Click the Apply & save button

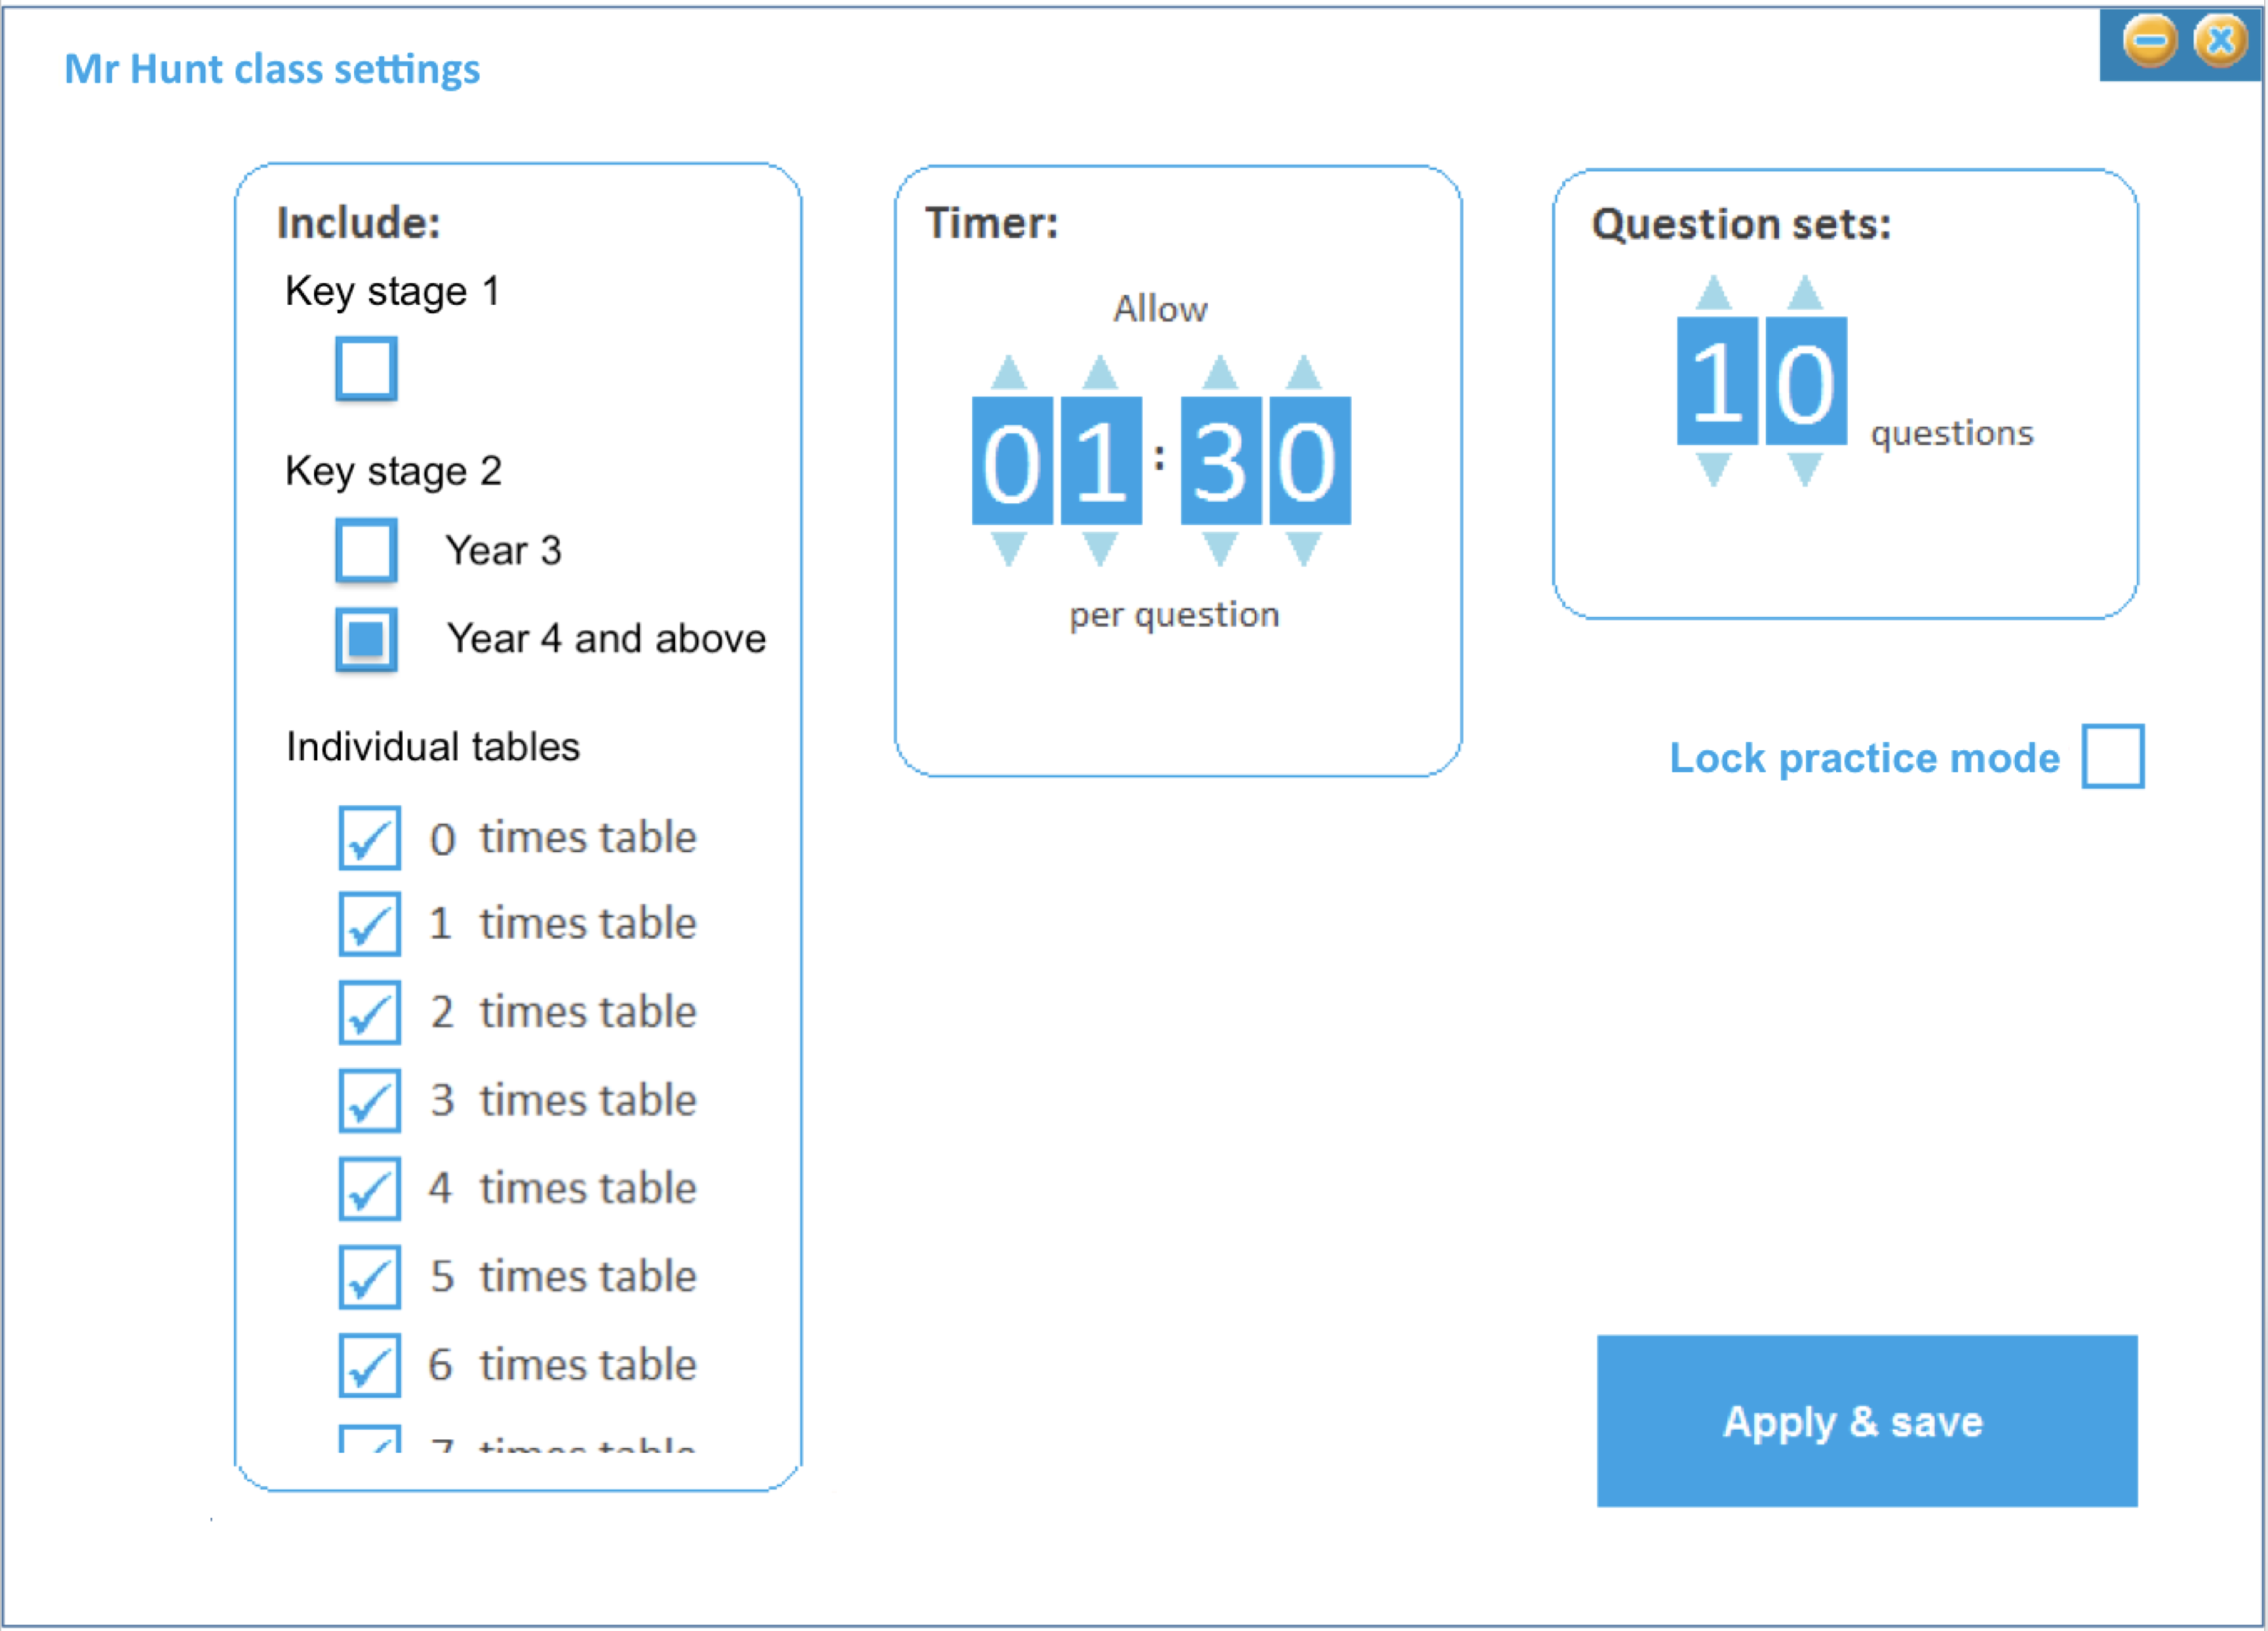pos(1867,1421)
